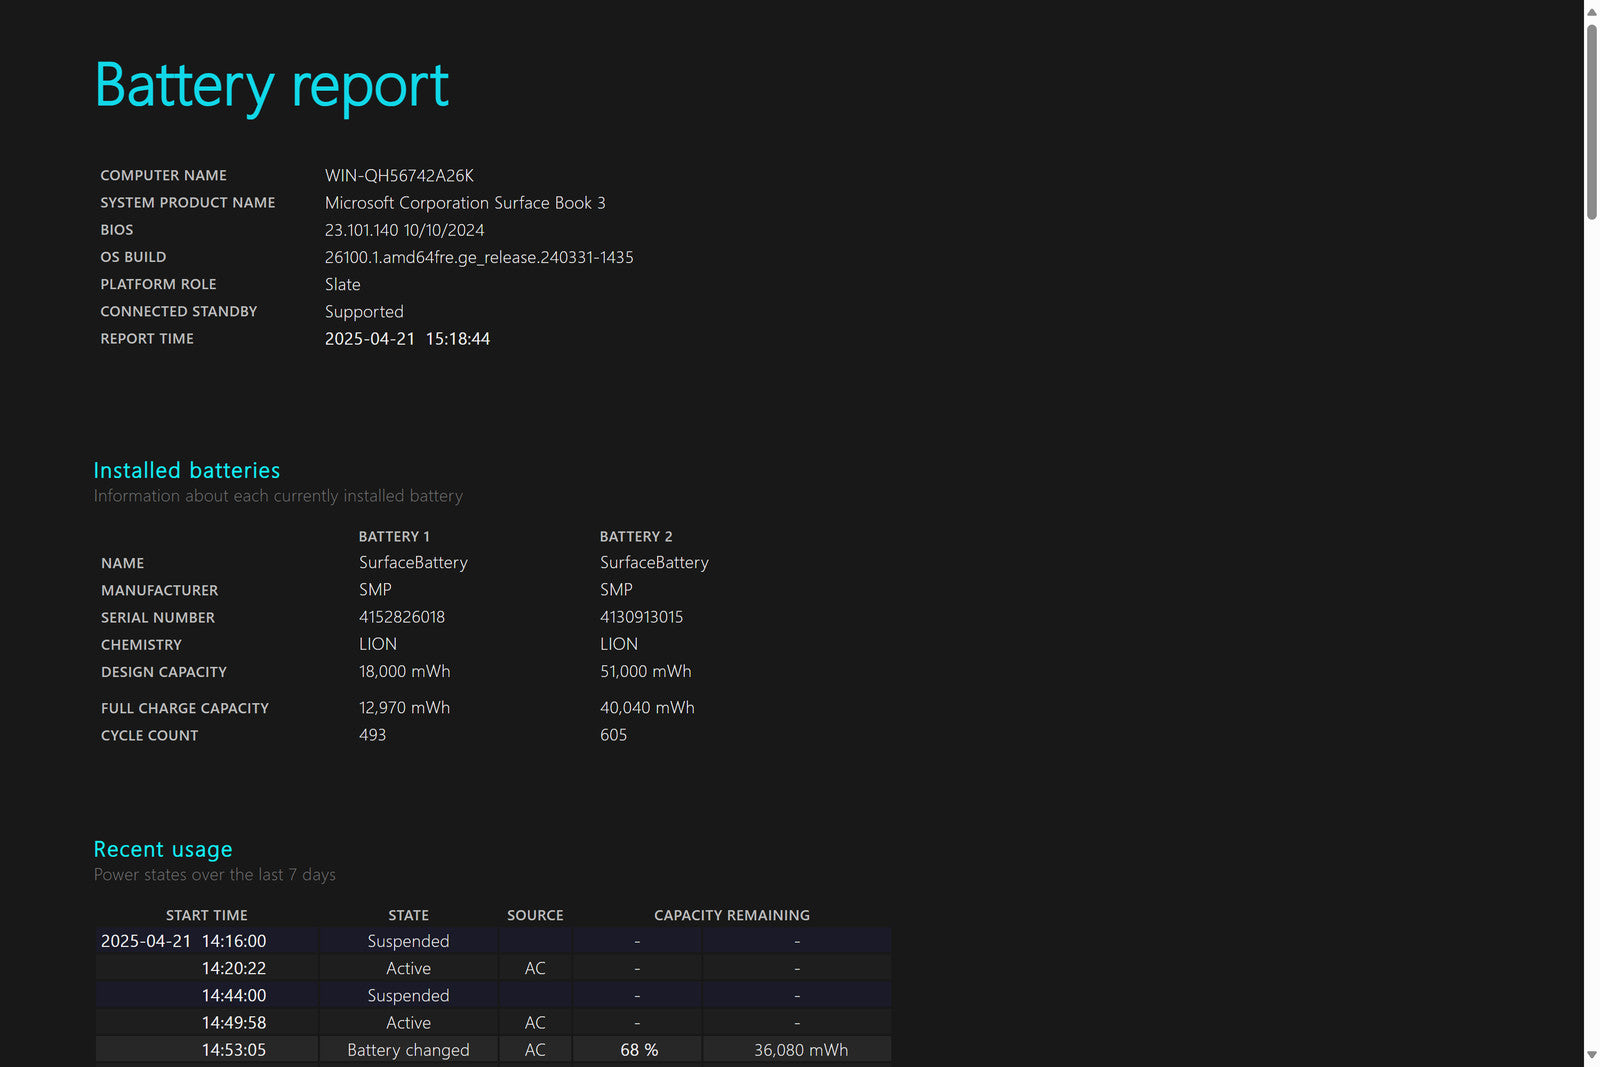Screen dimensions: 1600x1067
Task: Click the OS build version string
Action: coord(479,257)
